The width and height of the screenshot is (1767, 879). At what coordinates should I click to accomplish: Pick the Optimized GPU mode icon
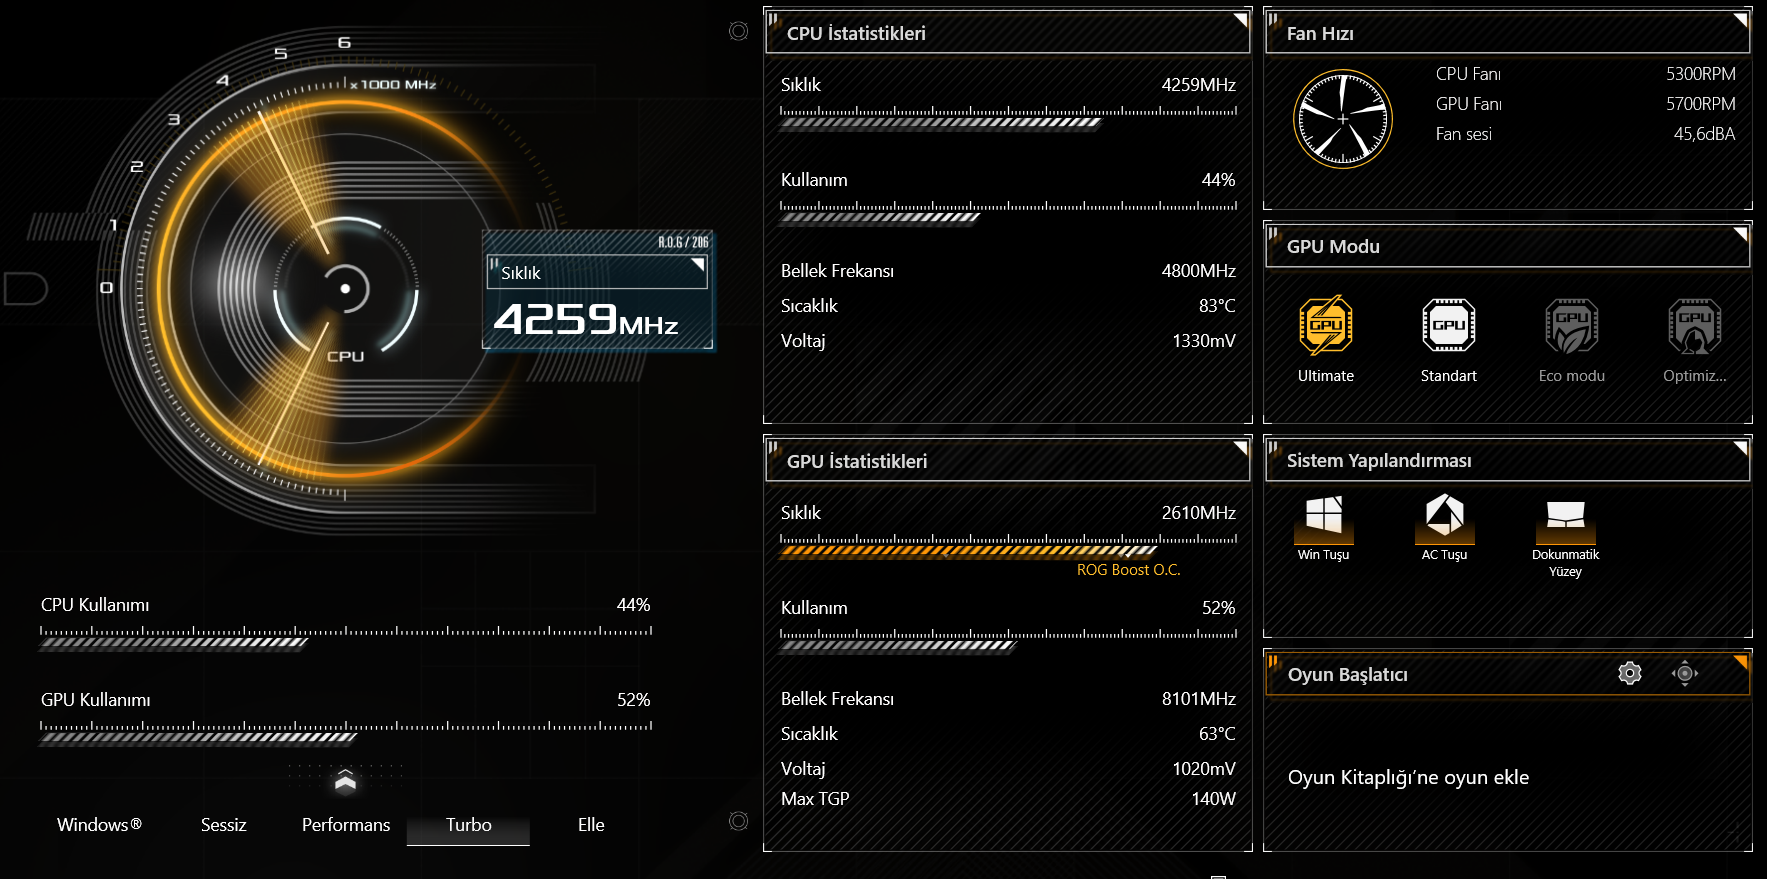click(x=1695, y=326)
